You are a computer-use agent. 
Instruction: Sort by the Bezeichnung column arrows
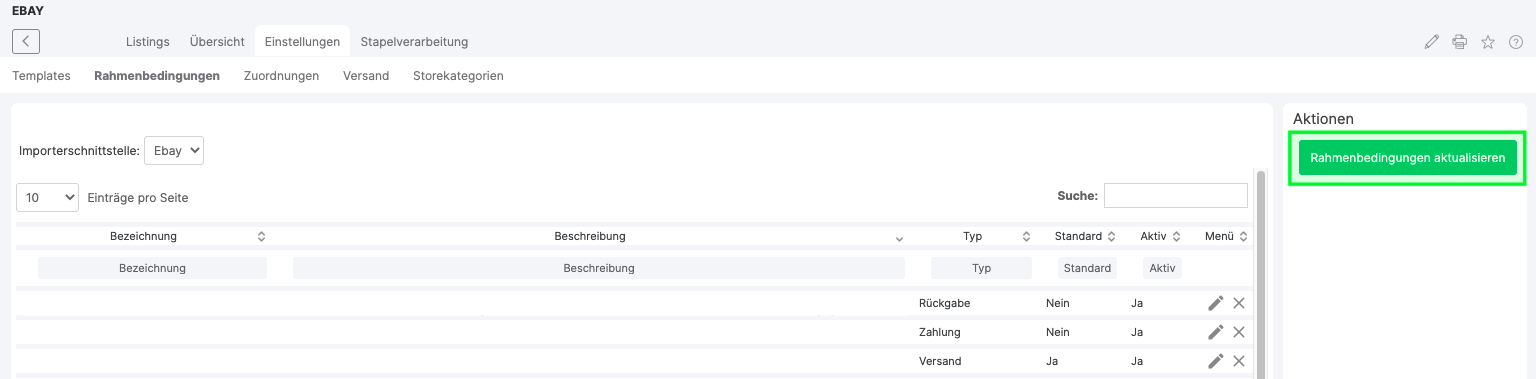[x=262, y=237]
